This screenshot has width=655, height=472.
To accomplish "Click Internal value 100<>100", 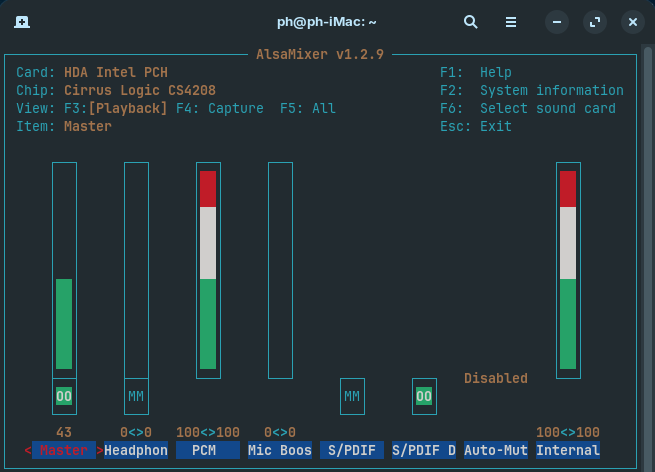I will click(x=568, y=432).
